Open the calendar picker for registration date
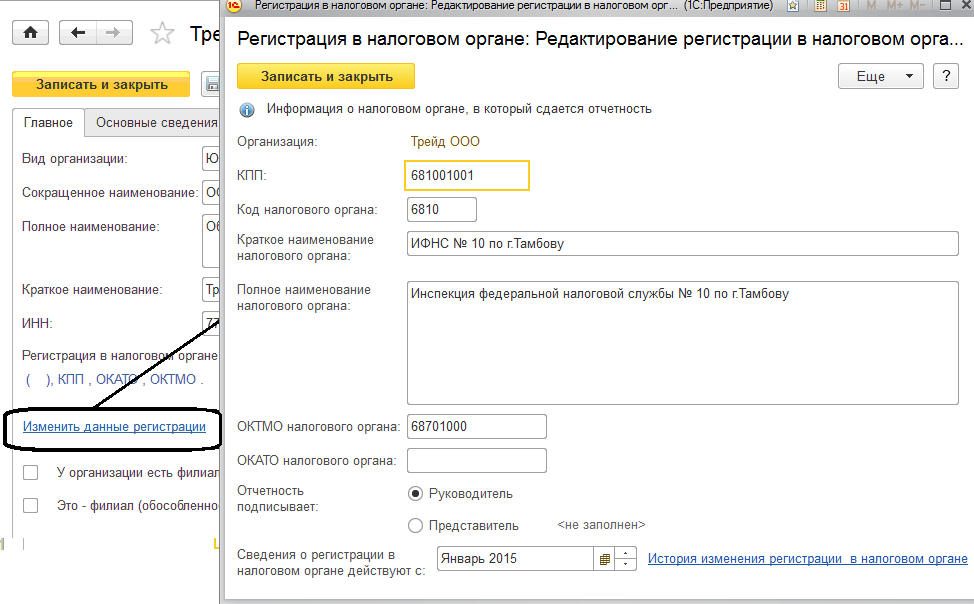This screenshot has height=604, width=974. coord(604,558)
